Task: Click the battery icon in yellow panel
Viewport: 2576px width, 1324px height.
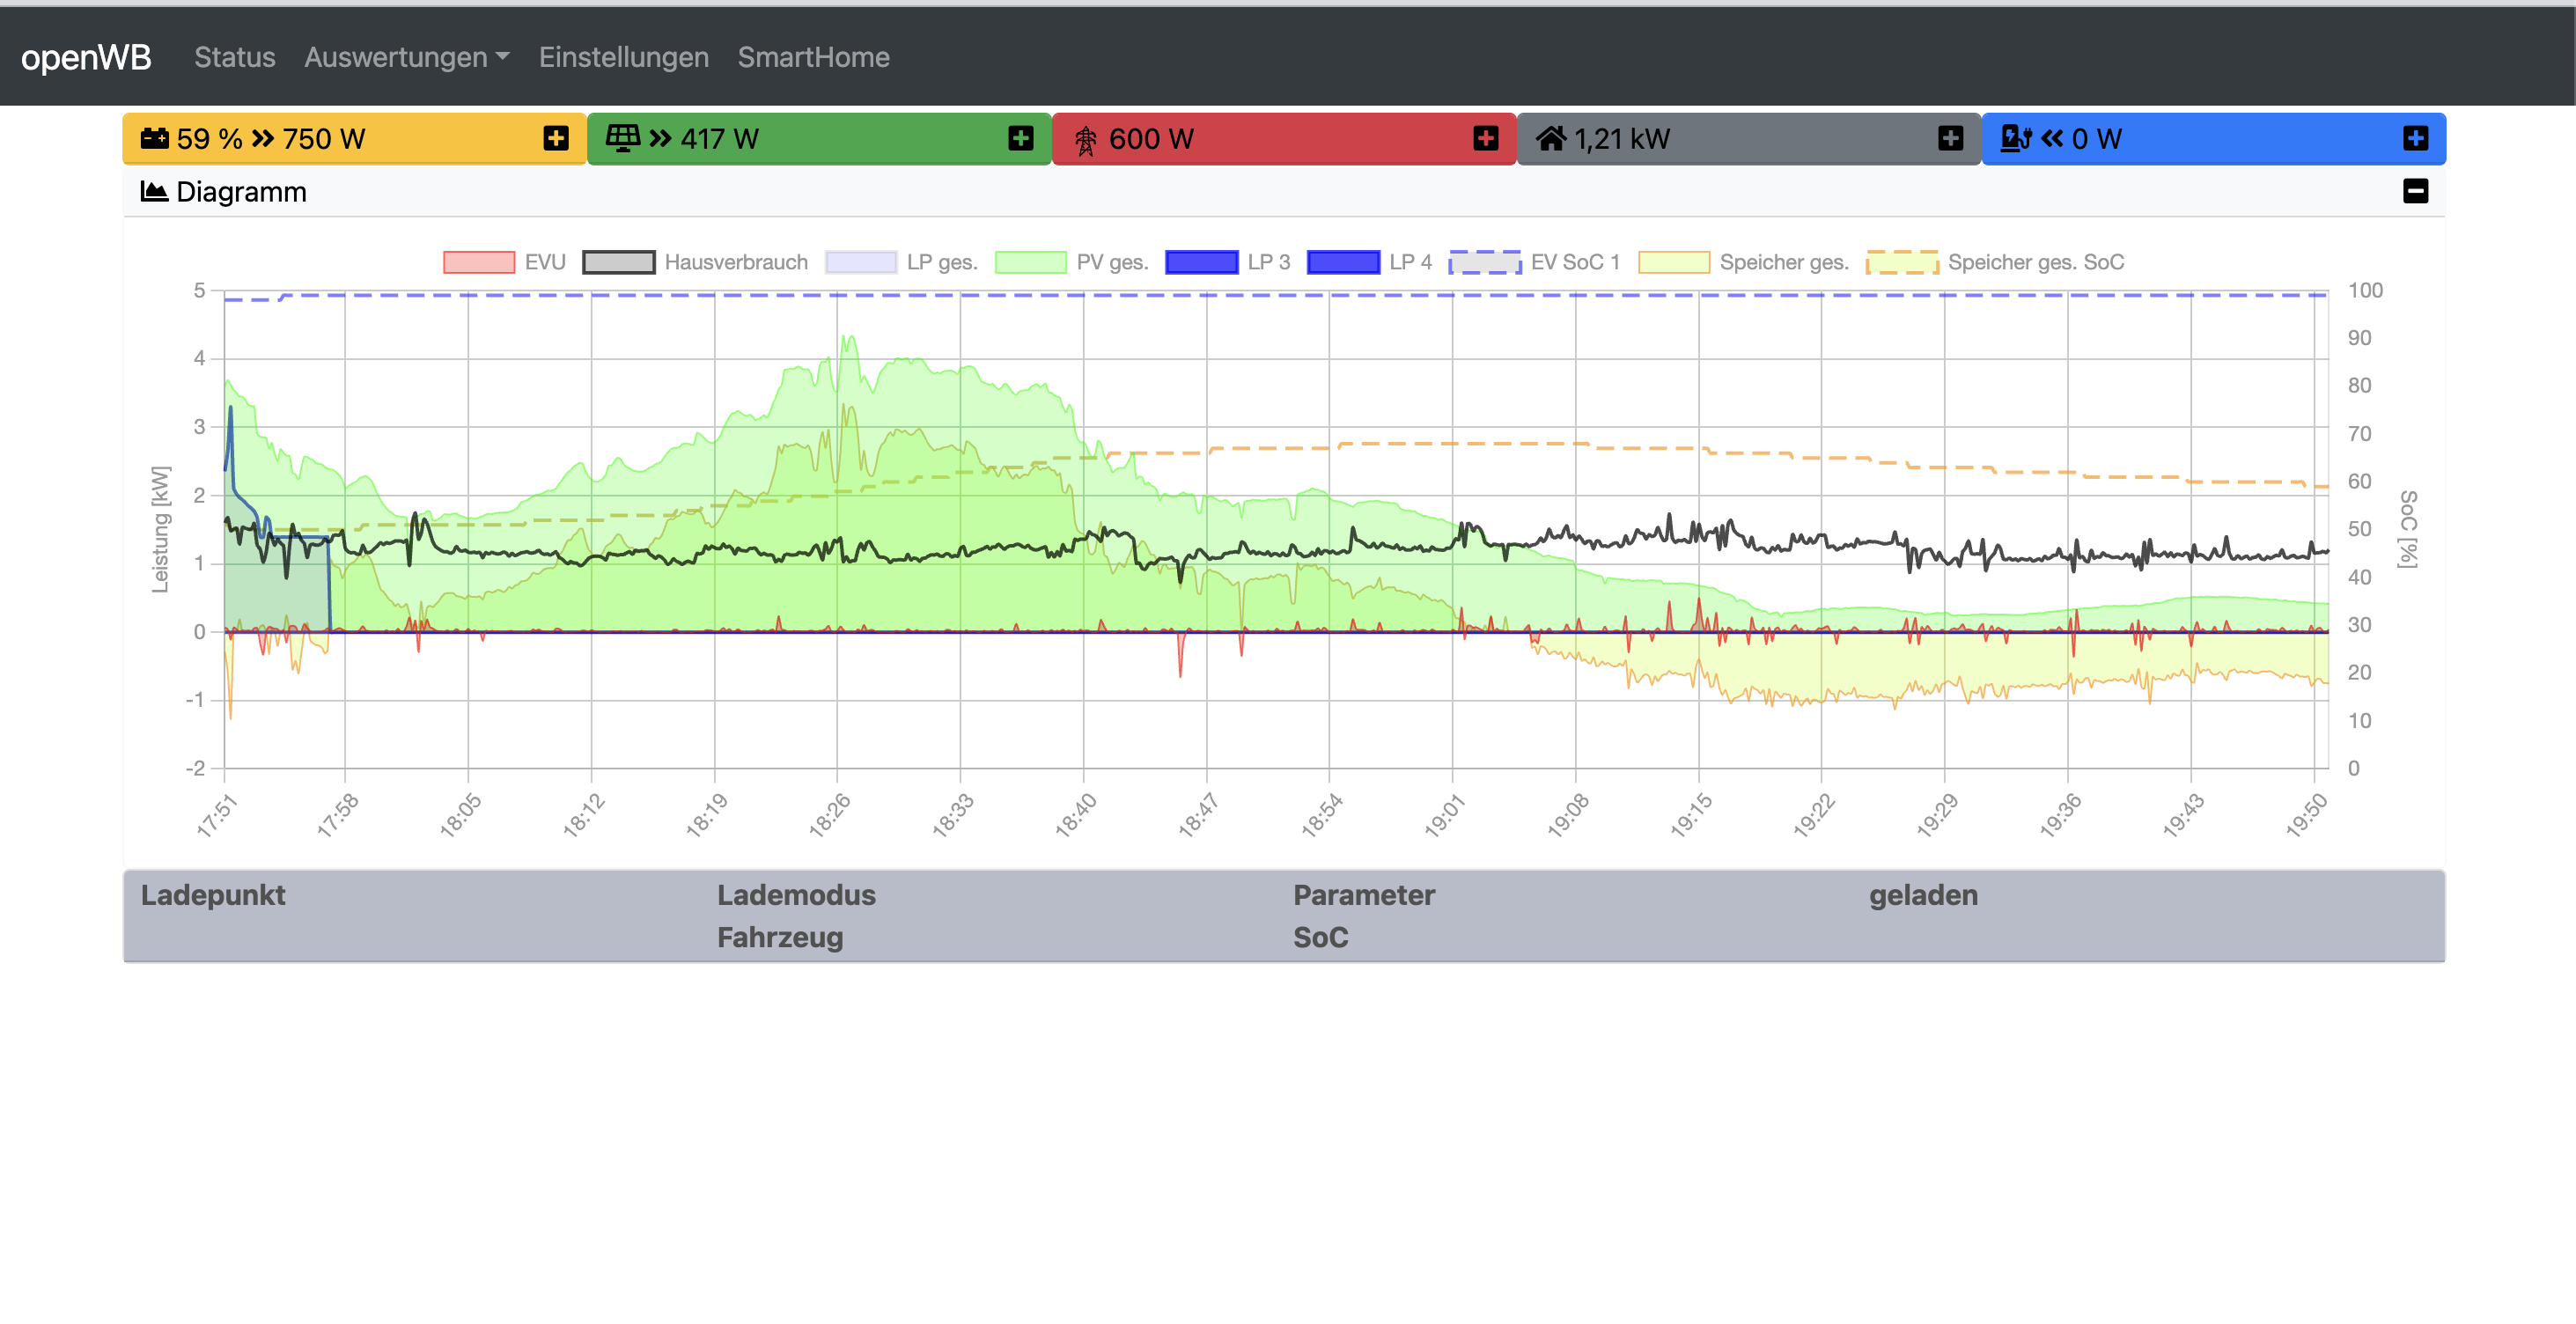Action: [x=154, y=138]
